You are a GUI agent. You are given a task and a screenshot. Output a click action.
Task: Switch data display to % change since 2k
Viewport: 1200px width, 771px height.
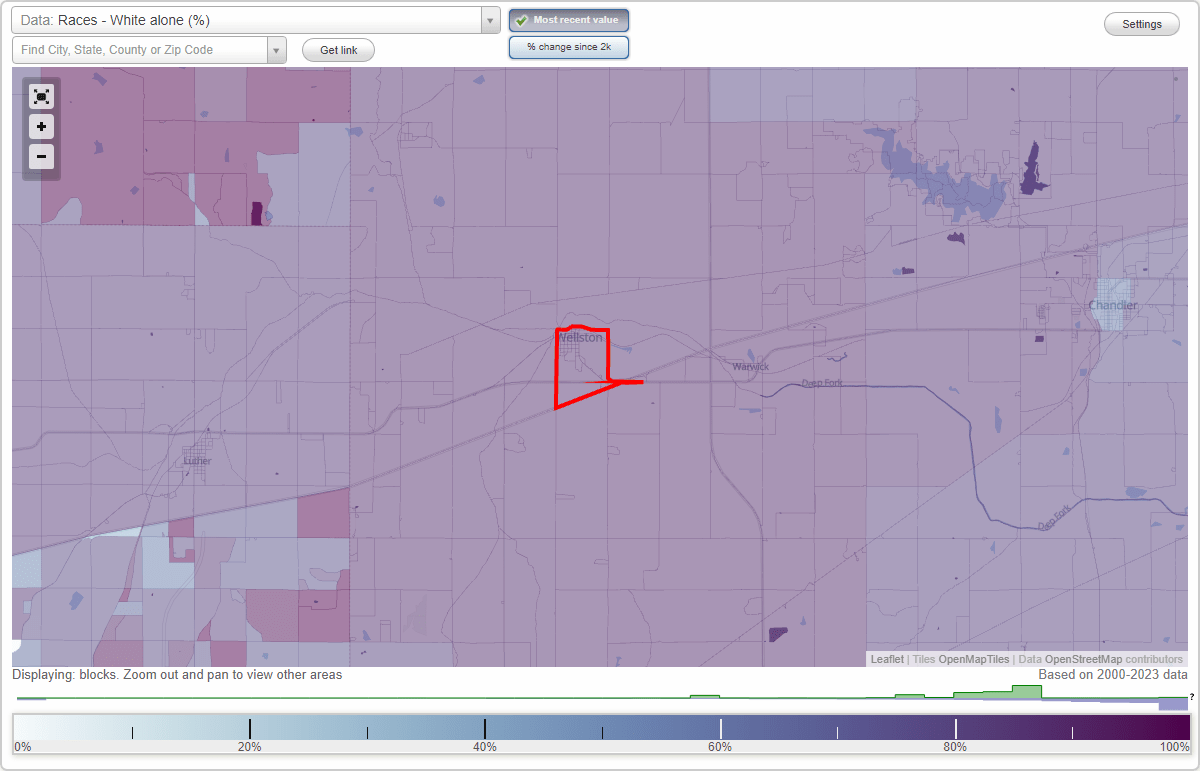click(x=568, y=46)
